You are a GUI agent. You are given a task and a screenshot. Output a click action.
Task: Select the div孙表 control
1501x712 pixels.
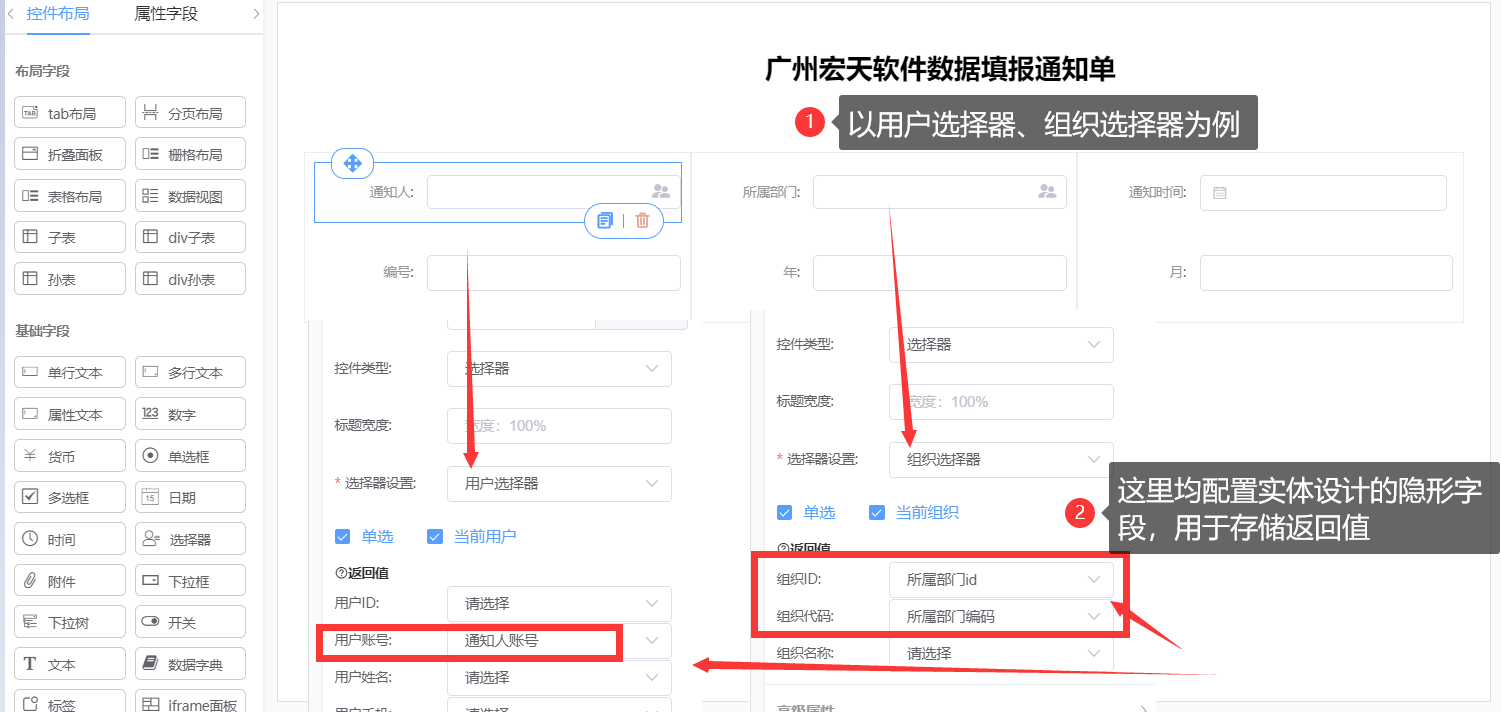[x=190, y=279]
